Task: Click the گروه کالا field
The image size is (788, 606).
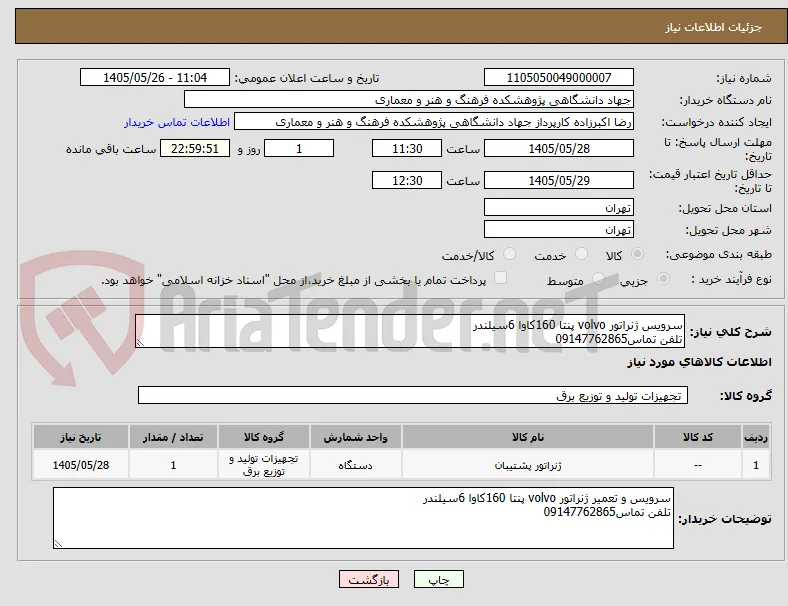Action: click(413, 395)
